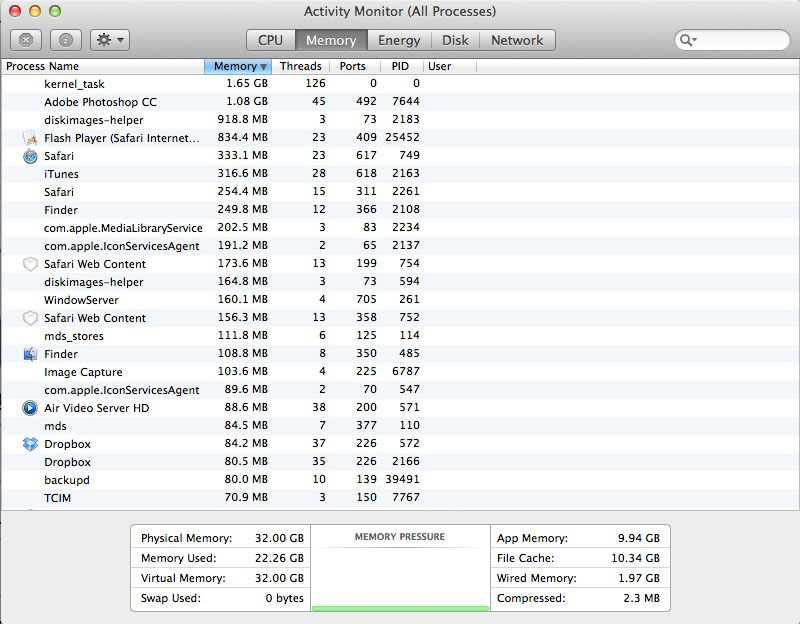Click the Air Video Server HD icon
The height and width of the screenshot is (624, 800).
(x=30, y=408)
